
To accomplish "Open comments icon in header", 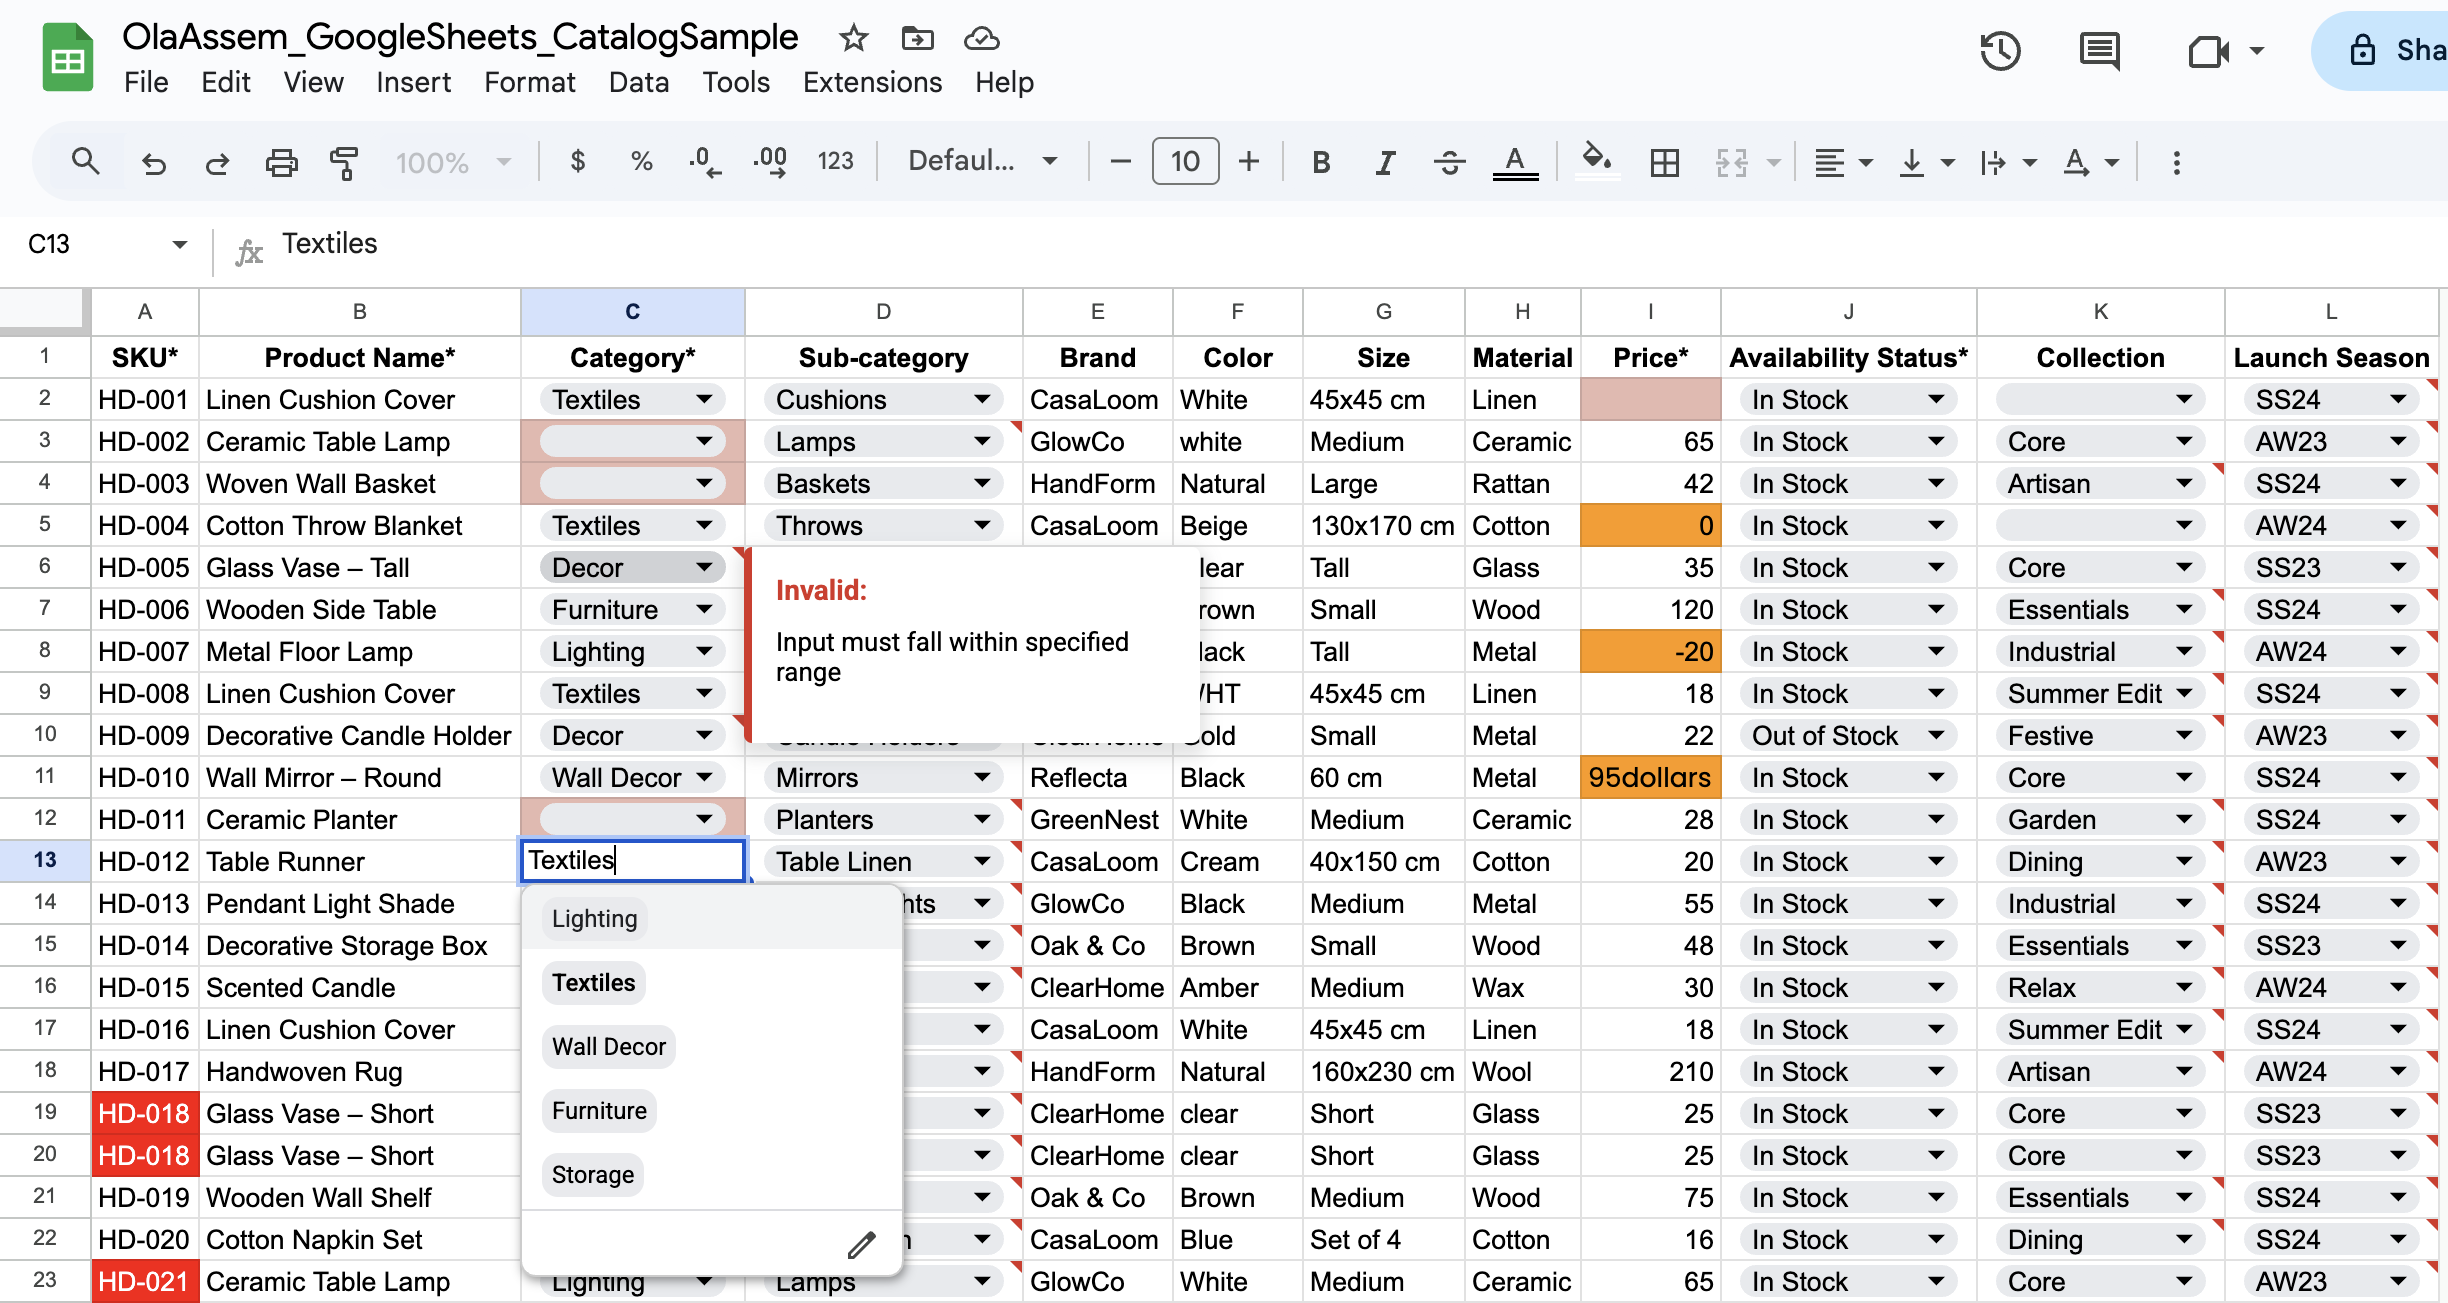I will tap(2099, 51).
